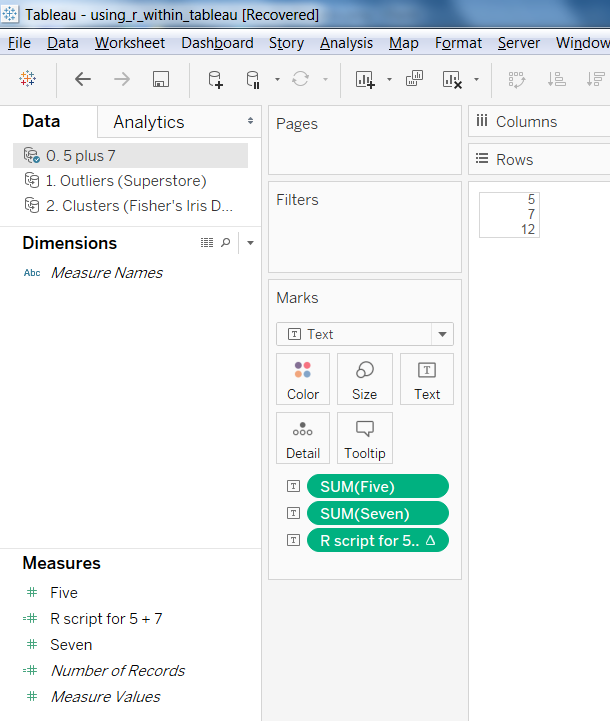
Task: Click the Size marks card button
Action: tap(365, 379)
